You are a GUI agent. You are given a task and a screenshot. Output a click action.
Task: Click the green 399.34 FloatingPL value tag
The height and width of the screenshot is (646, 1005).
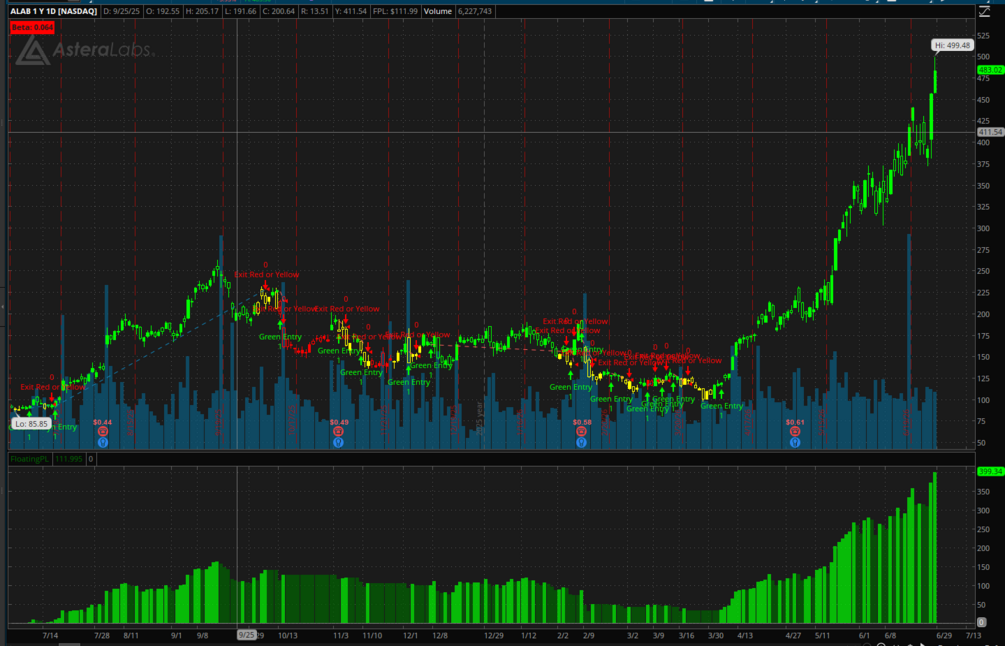tap(990, 471)
